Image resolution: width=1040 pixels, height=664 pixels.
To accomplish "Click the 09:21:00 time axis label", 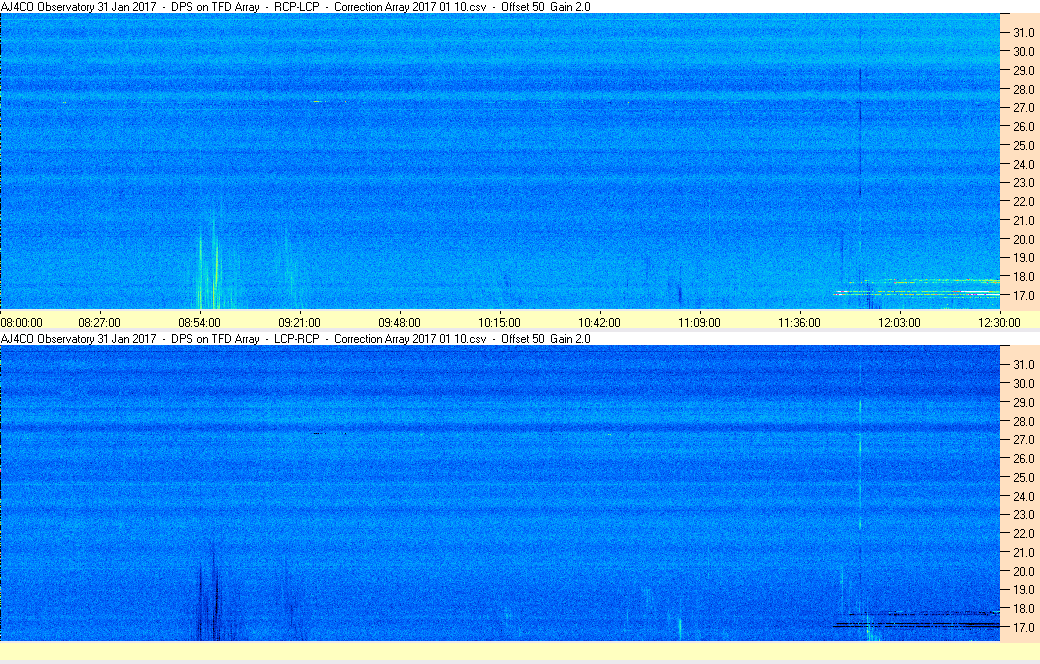I will (299, 323).
